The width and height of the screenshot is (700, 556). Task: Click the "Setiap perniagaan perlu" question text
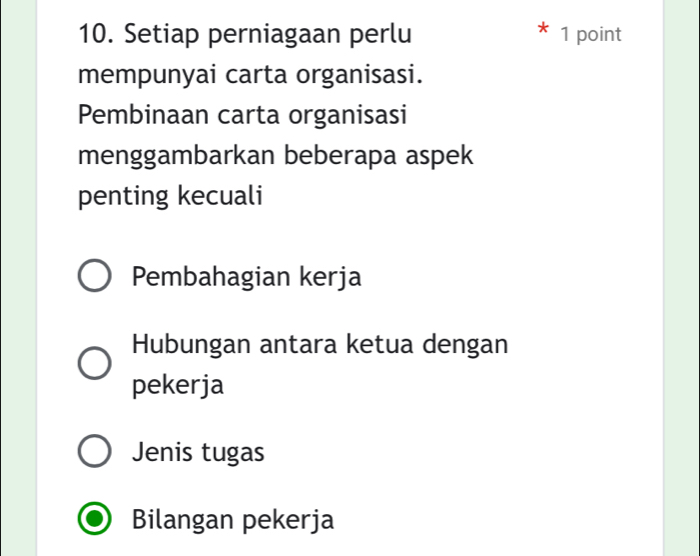[267, 35]
